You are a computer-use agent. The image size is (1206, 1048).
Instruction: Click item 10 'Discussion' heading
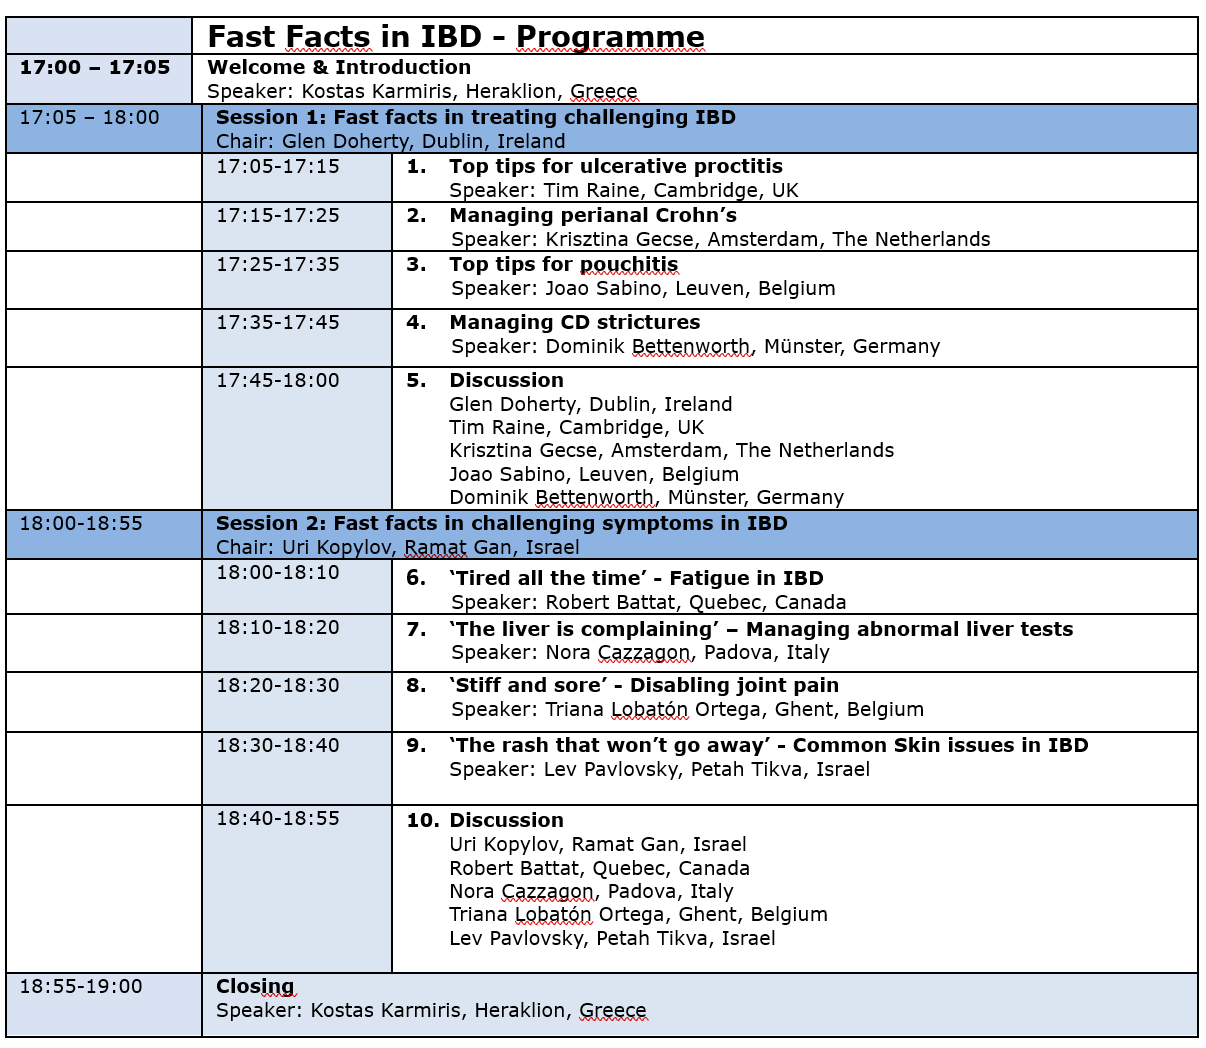[x=506, y=820]
